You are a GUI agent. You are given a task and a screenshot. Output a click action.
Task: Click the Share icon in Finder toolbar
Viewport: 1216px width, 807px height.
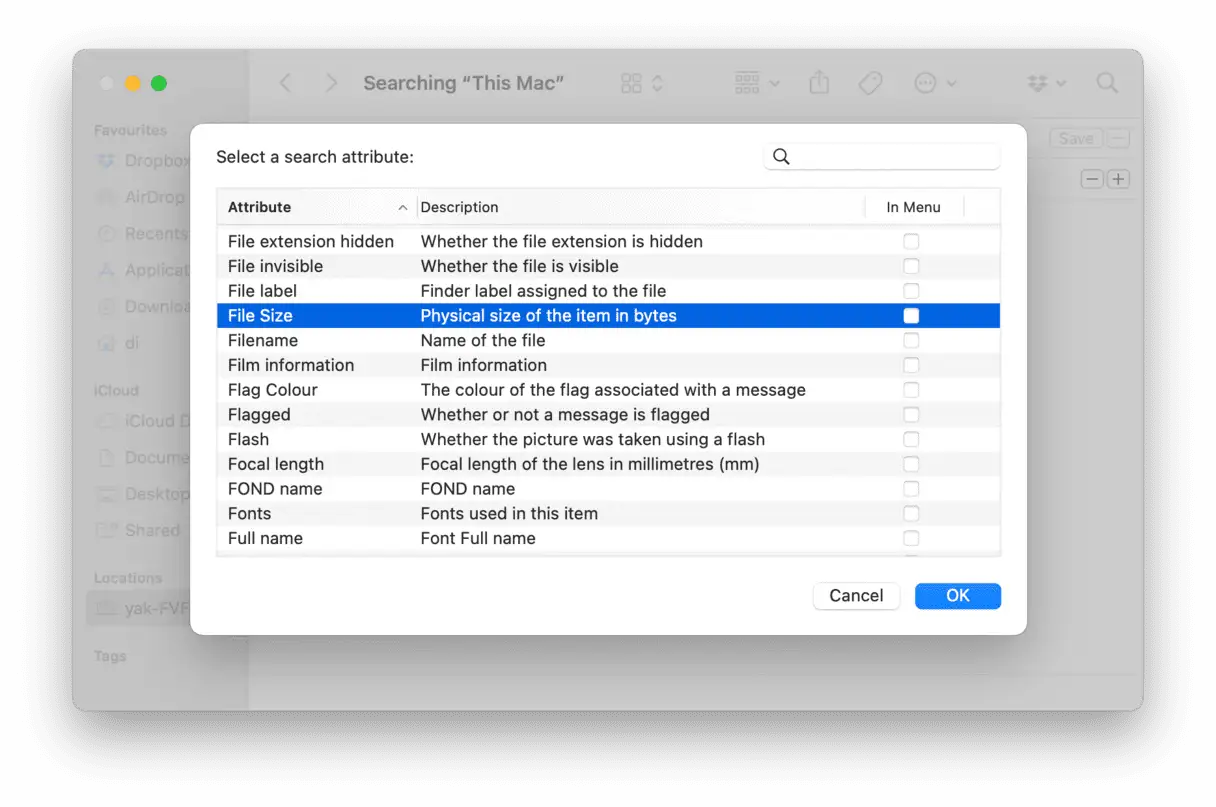pyautogui.click(x=819, y=83)
